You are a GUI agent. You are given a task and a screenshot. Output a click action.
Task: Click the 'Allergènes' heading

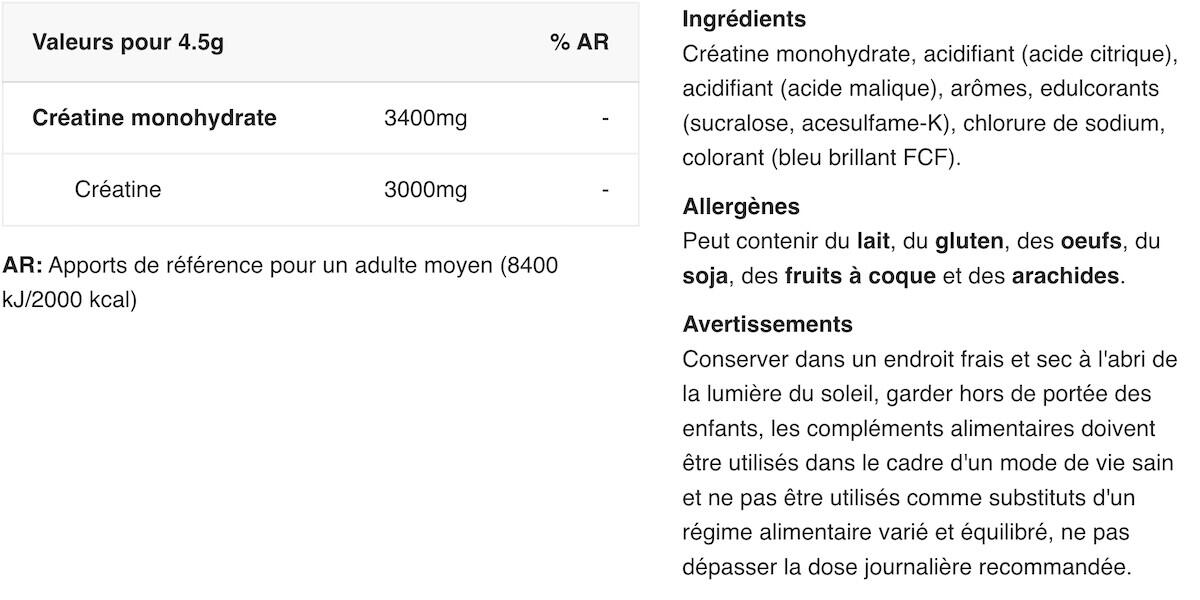tap(740, 207)
